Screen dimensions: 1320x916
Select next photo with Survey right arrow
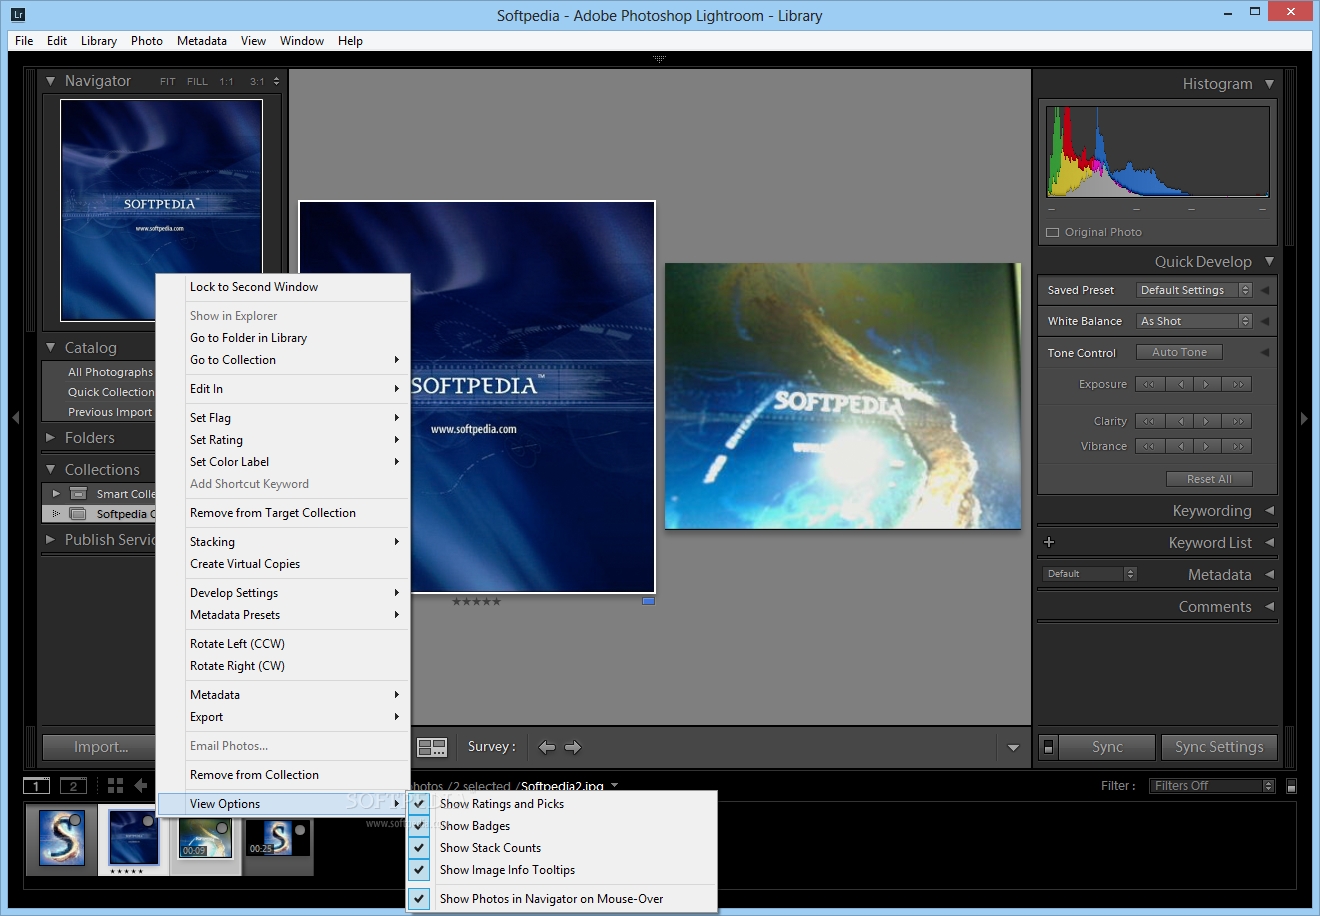[573, 747]
